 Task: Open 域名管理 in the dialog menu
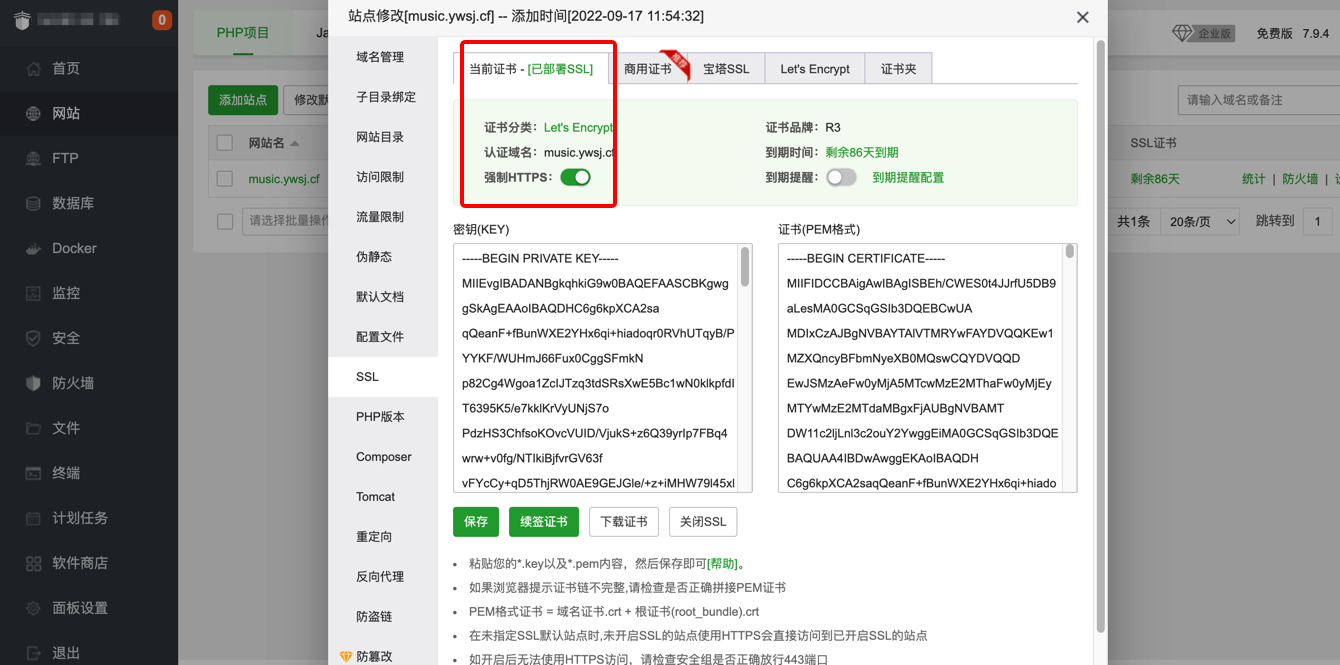point(383,57)
